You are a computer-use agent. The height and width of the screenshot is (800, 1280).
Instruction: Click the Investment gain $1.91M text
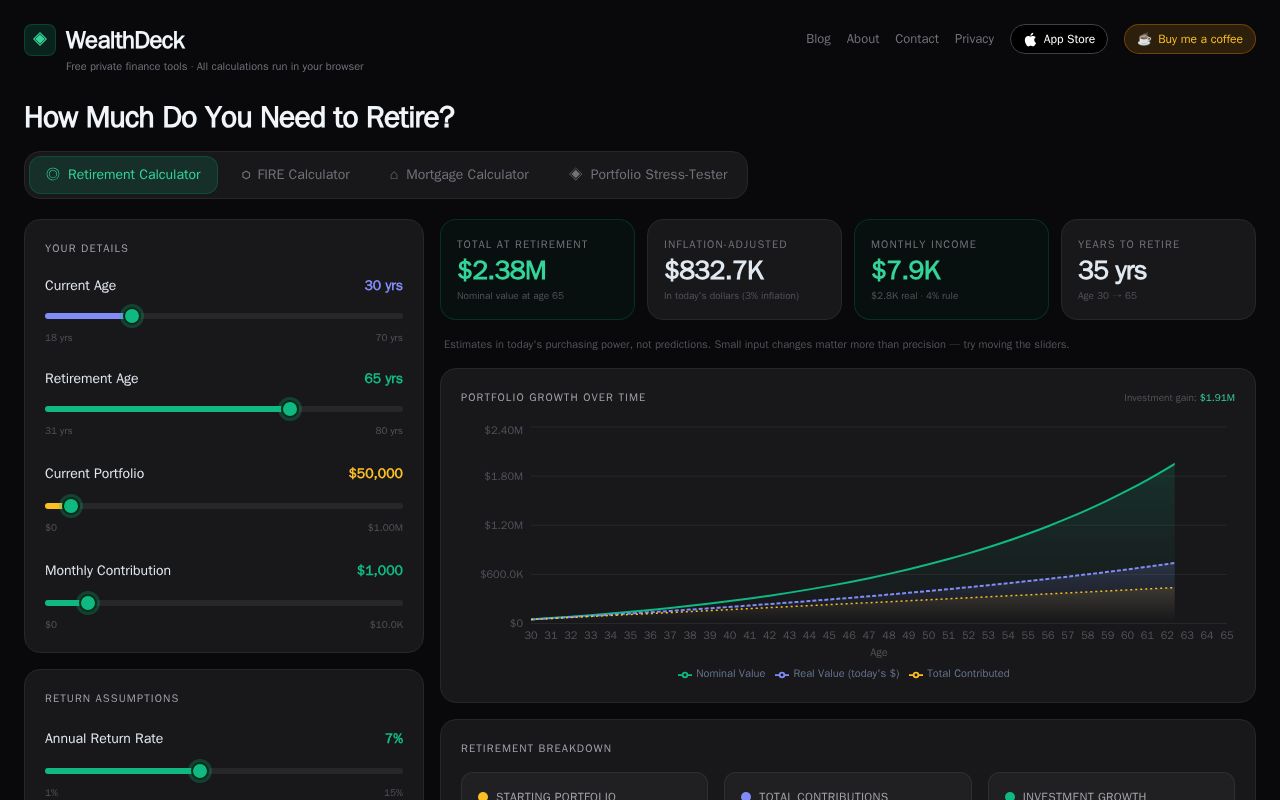[1179, 398]
